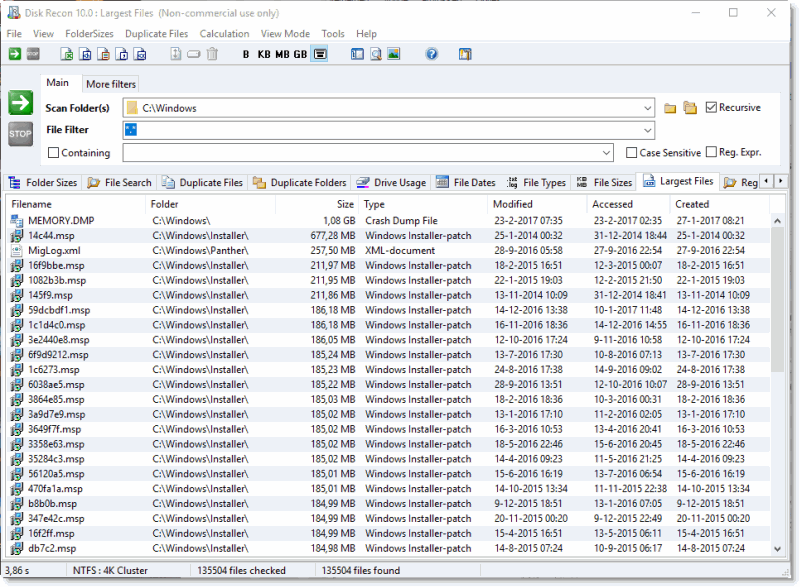
Task: Sort by the Modified column header
Action: (x=537, y=204)
